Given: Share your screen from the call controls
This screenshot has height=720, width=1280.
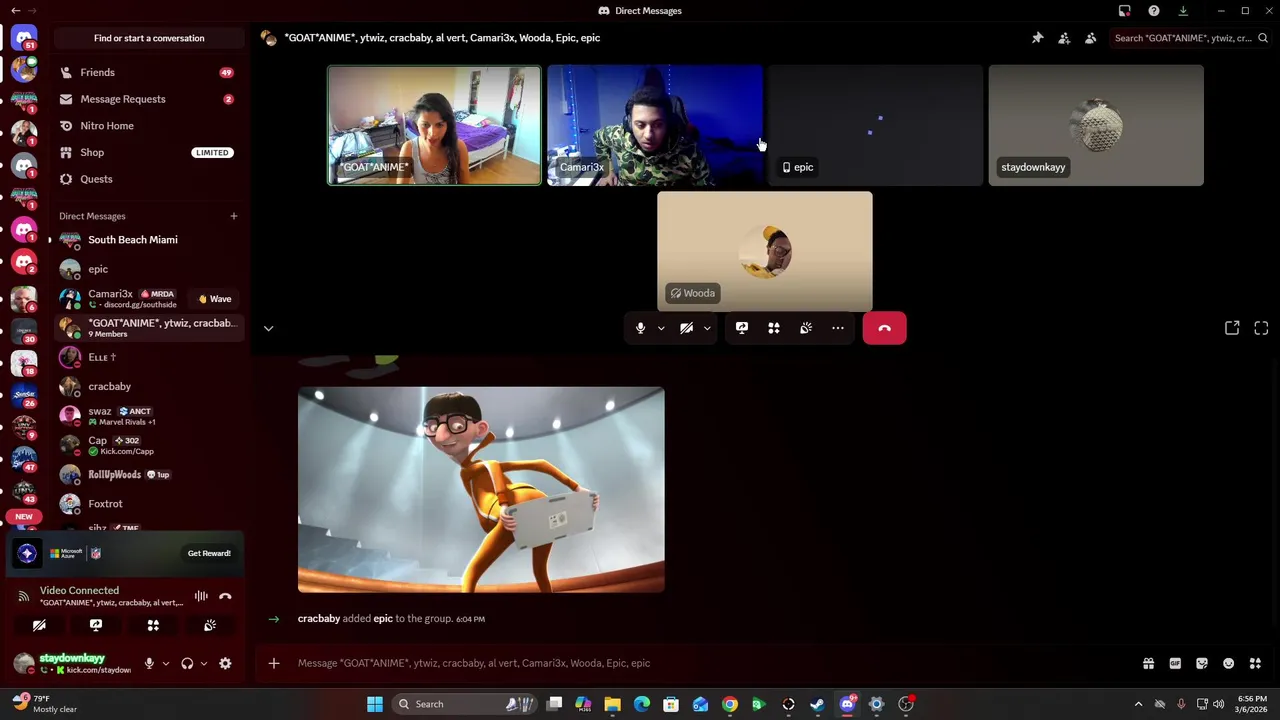Looking at the screenshot, I should (x=742, y=328).
